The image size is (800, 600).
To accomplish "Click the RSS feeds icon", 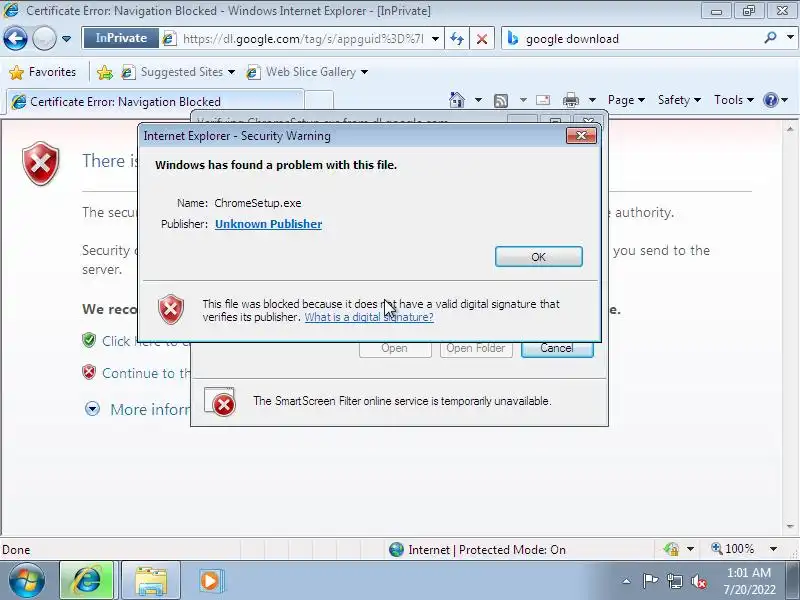I will pyautogui.click(x=501, y=101).
